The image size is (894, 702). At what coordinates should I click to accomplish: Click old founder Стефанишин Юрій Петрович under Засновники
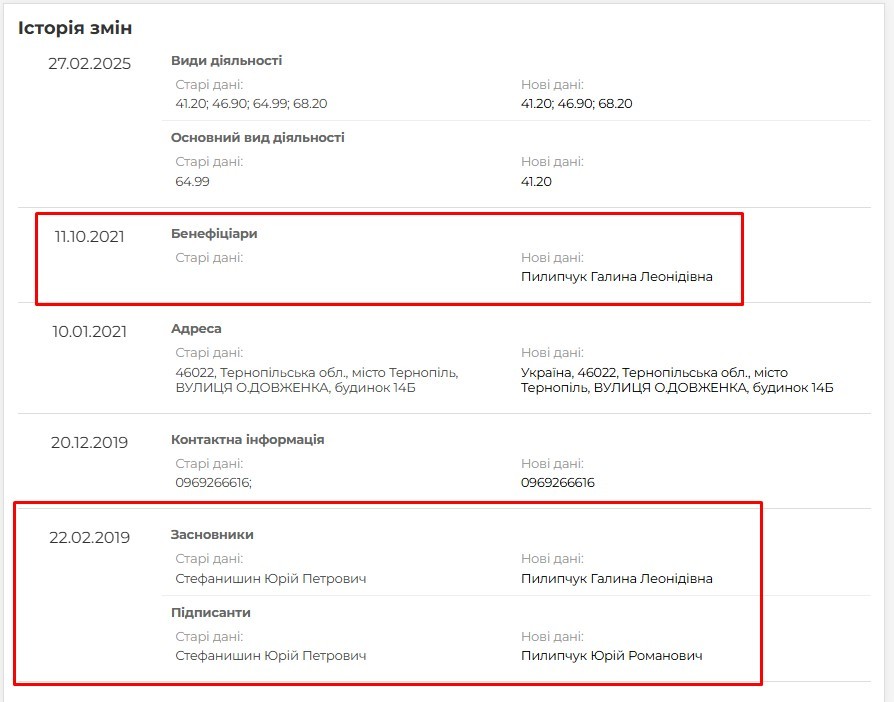point(271,578)
